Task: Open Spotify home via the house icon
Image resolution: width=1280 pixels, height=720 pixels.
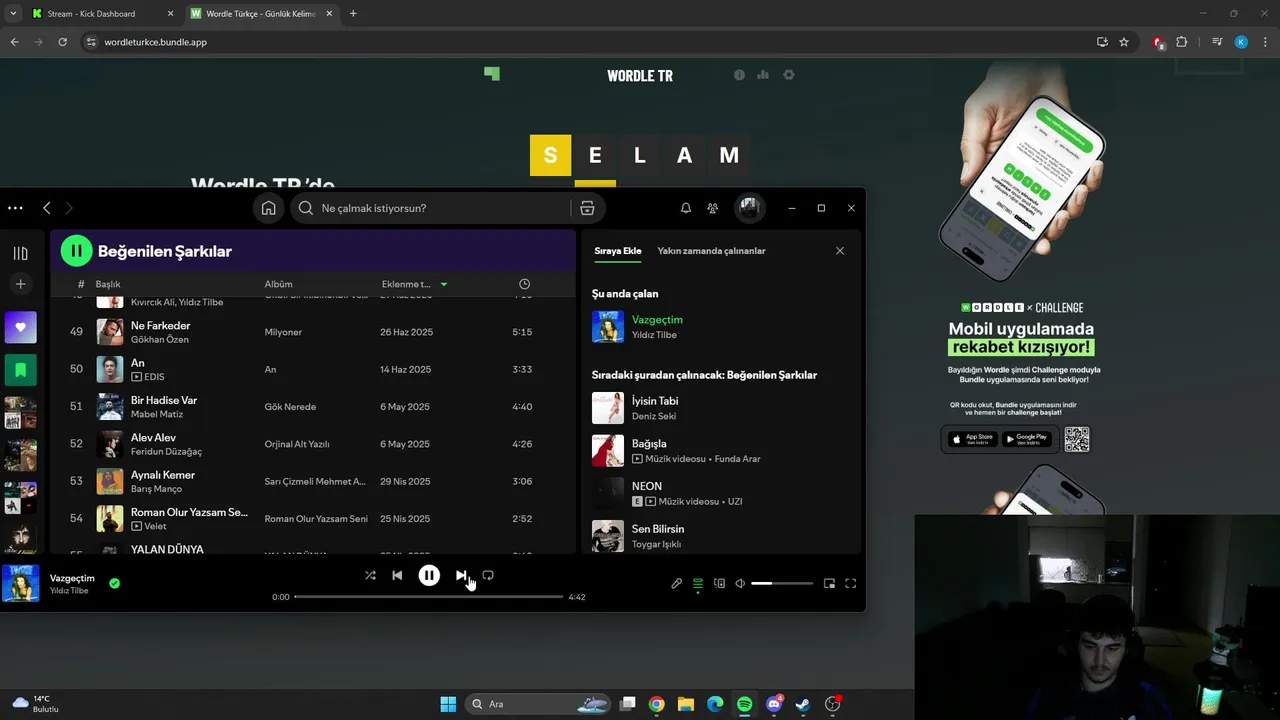Action: [x=268, y=208]
